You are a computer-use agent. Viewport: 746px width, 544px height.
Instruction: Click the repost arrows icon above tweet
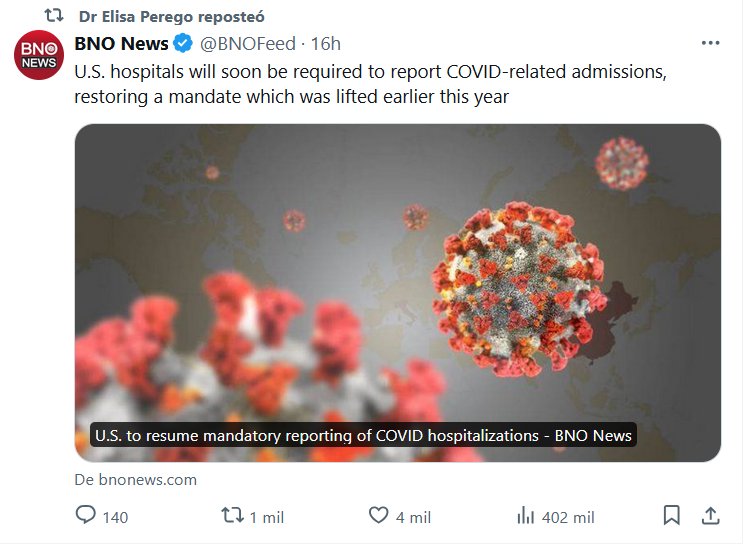pos(54,17)
